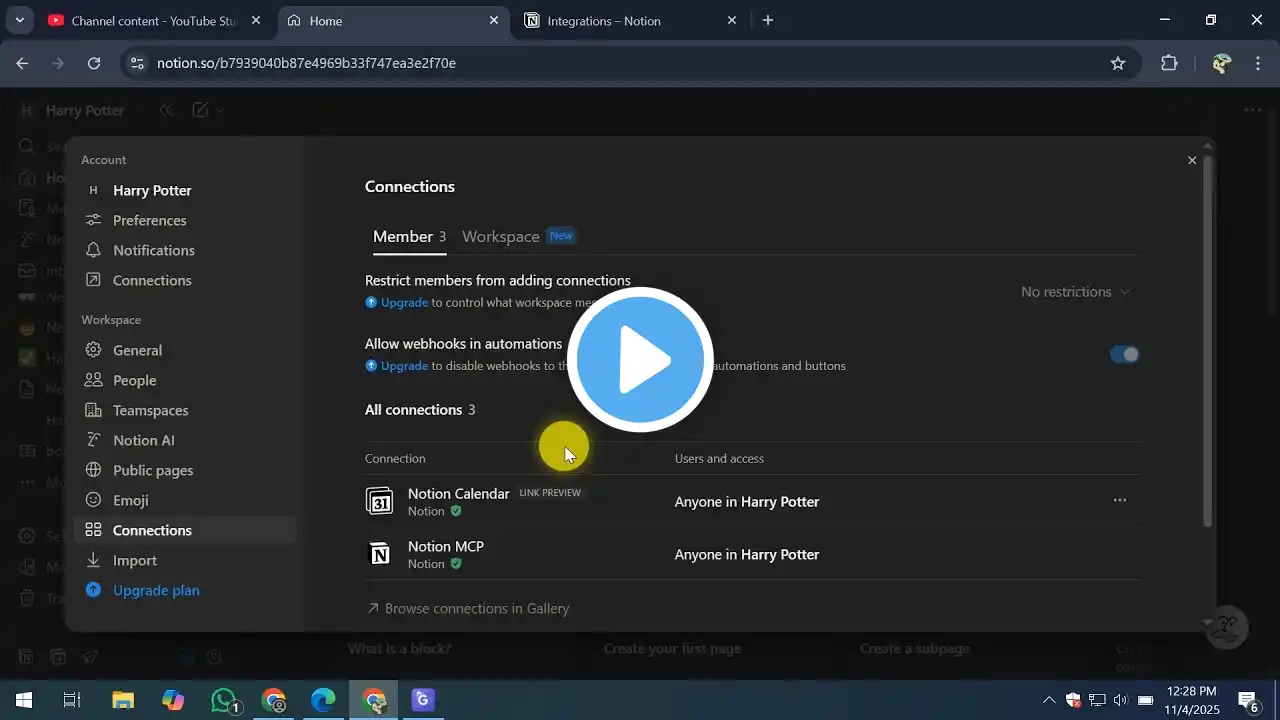
Task: Open the No restrictions dropdown
Action: click(1075, 292)
